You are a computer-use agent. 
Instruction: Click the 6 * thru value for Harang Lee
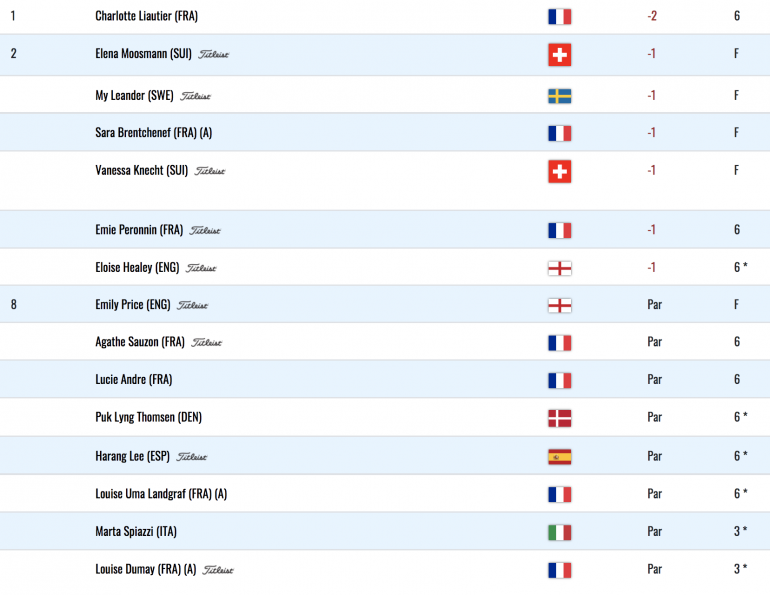click(741, 456)
